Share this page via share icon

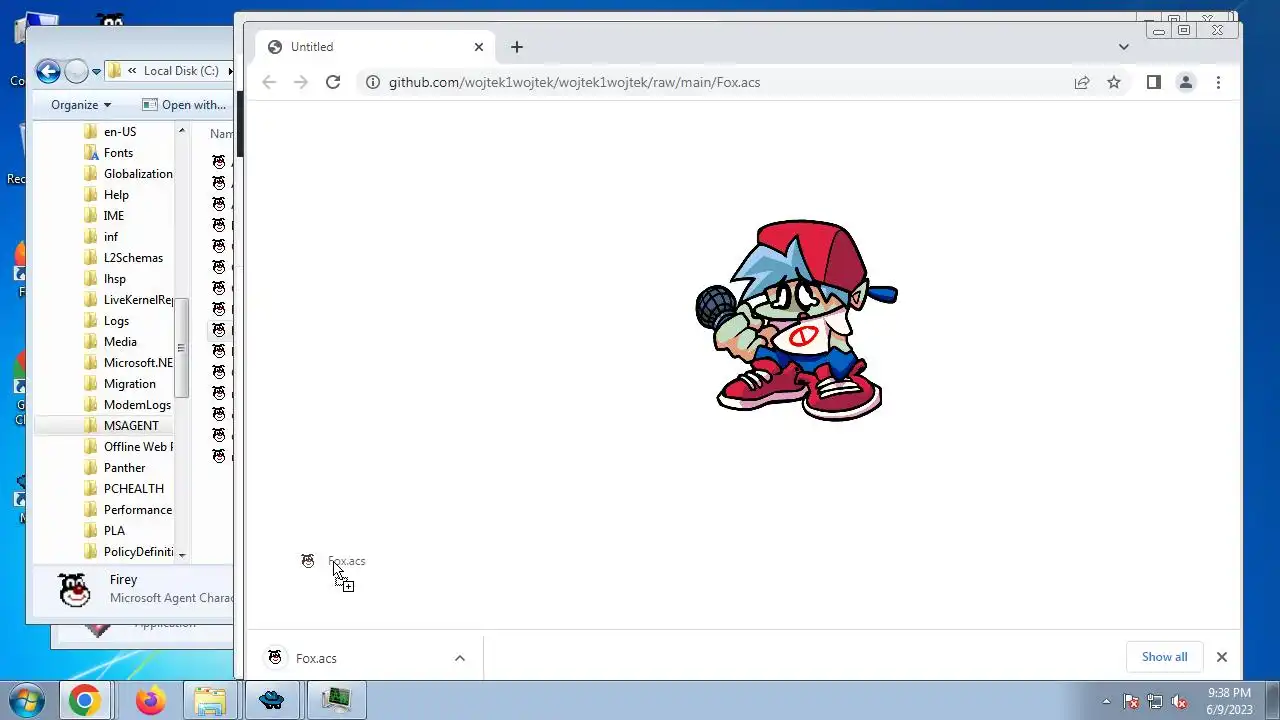coord(1082,82)
